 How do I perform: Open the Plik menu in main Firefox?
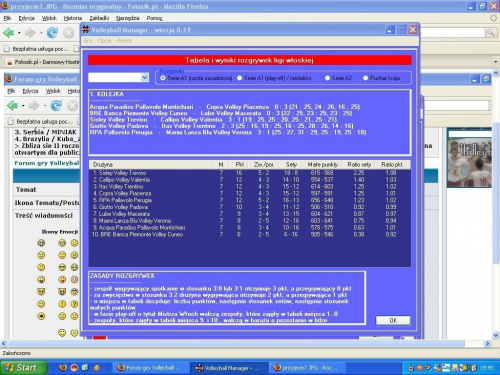click(7, 18)
